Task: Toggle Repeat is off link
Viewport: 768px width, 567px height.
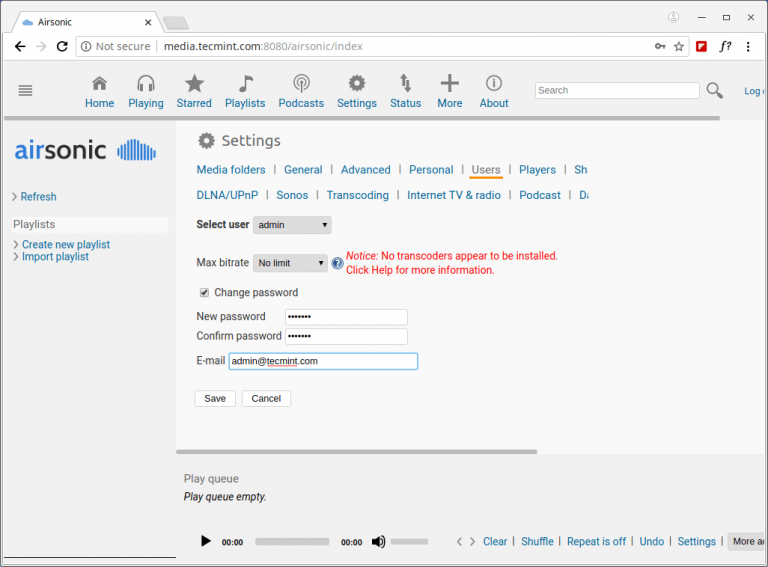Action: [x=597, y=542]
